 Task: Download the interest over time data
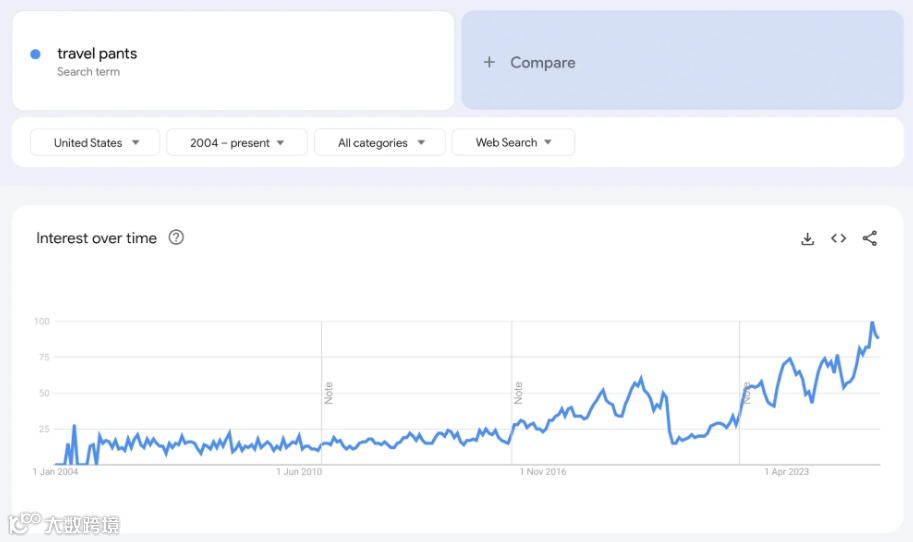pos(807,238)
